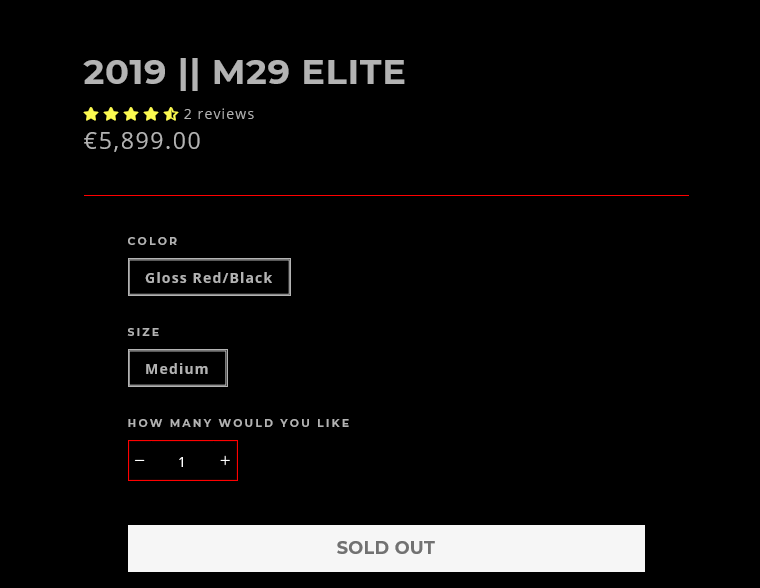Click the second yellow rating star
This screenshot has height=588, width=760.
click(111, 114)
